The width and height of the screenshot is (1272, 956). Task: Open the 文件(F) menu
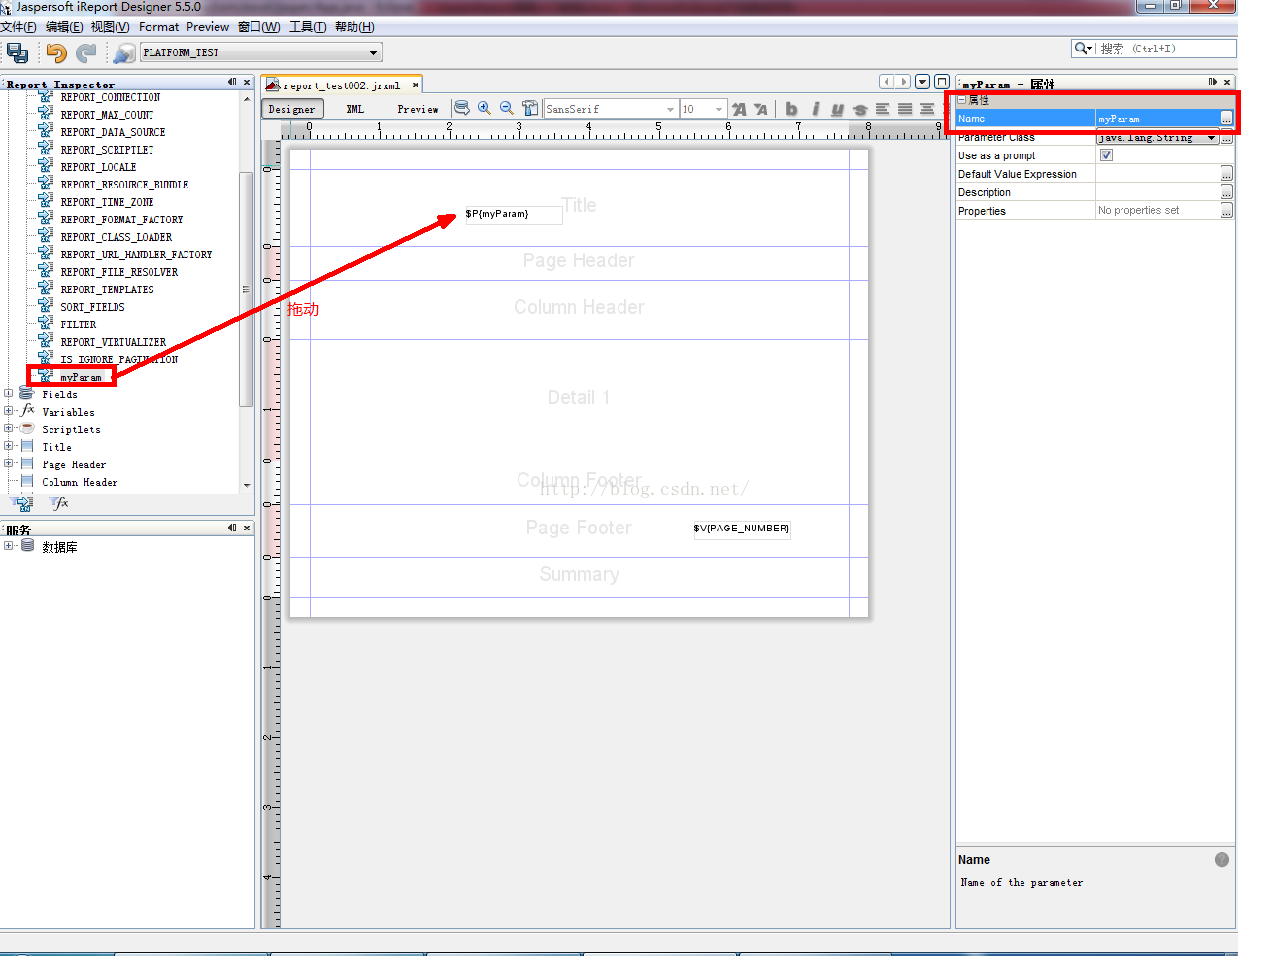(x=18, y=27)
